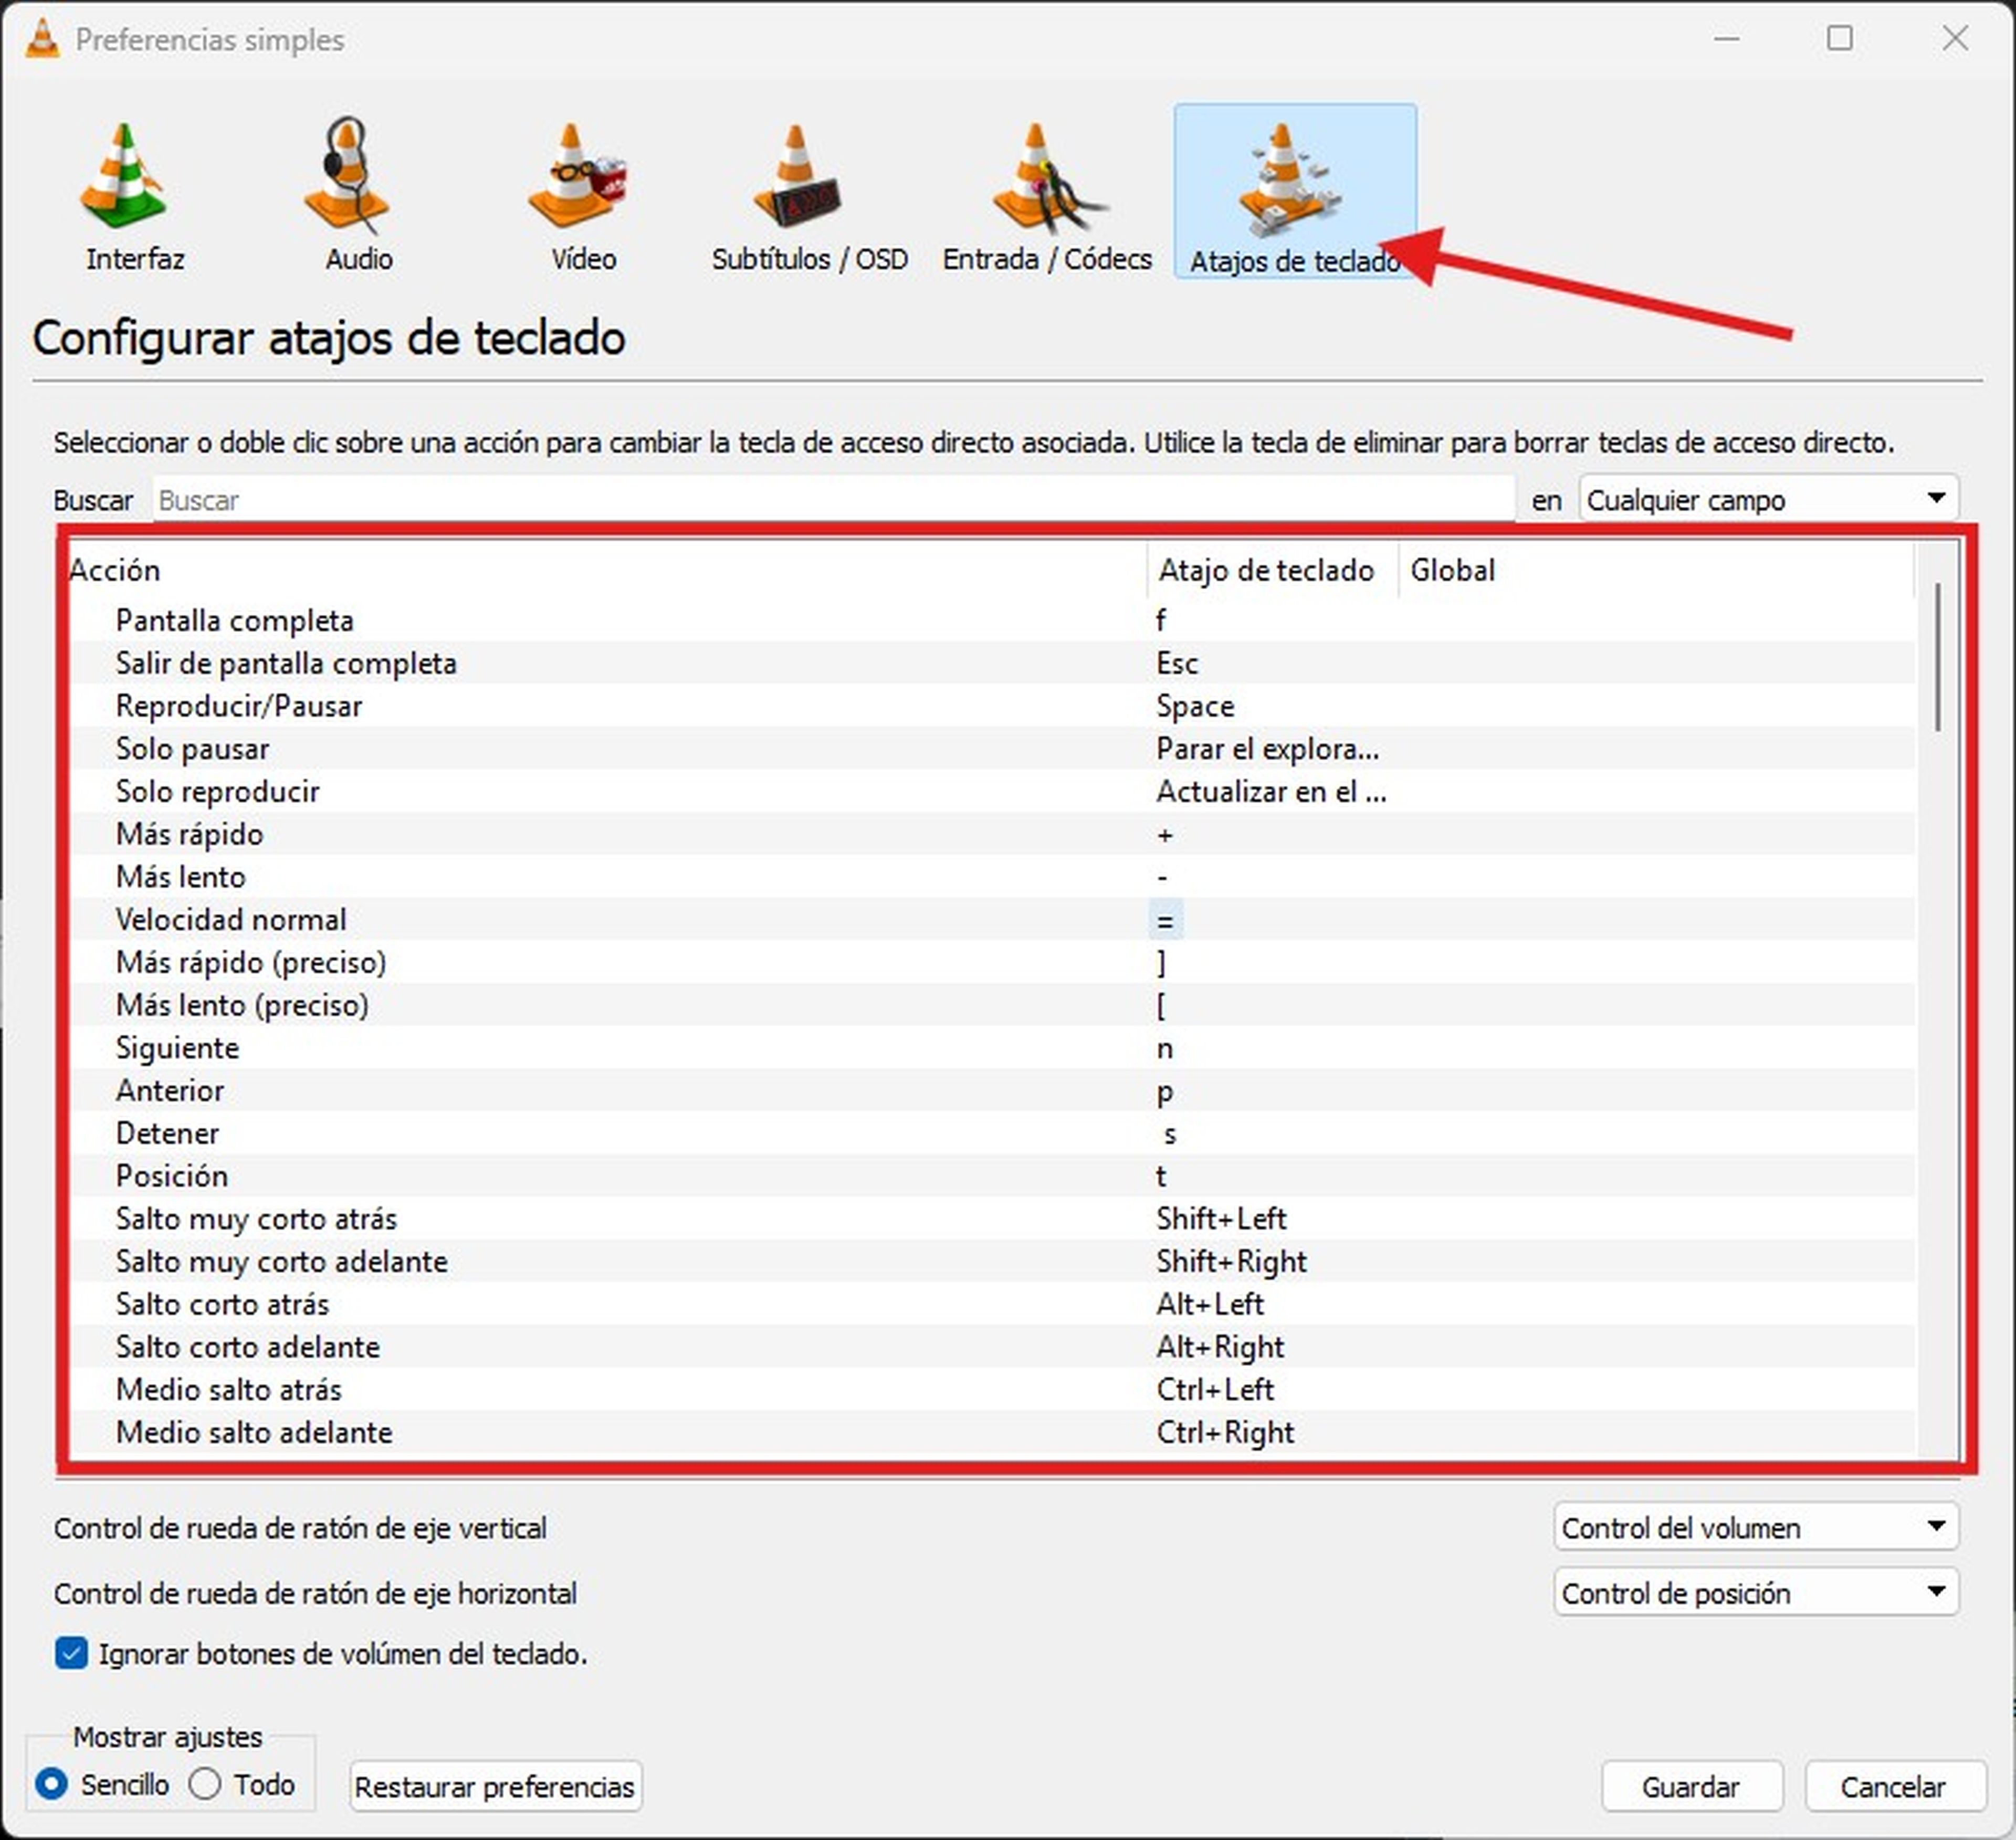Open the Subtítulos / OSD preferences icon
Screen dimensions: 2016x1840
(797, 175)
